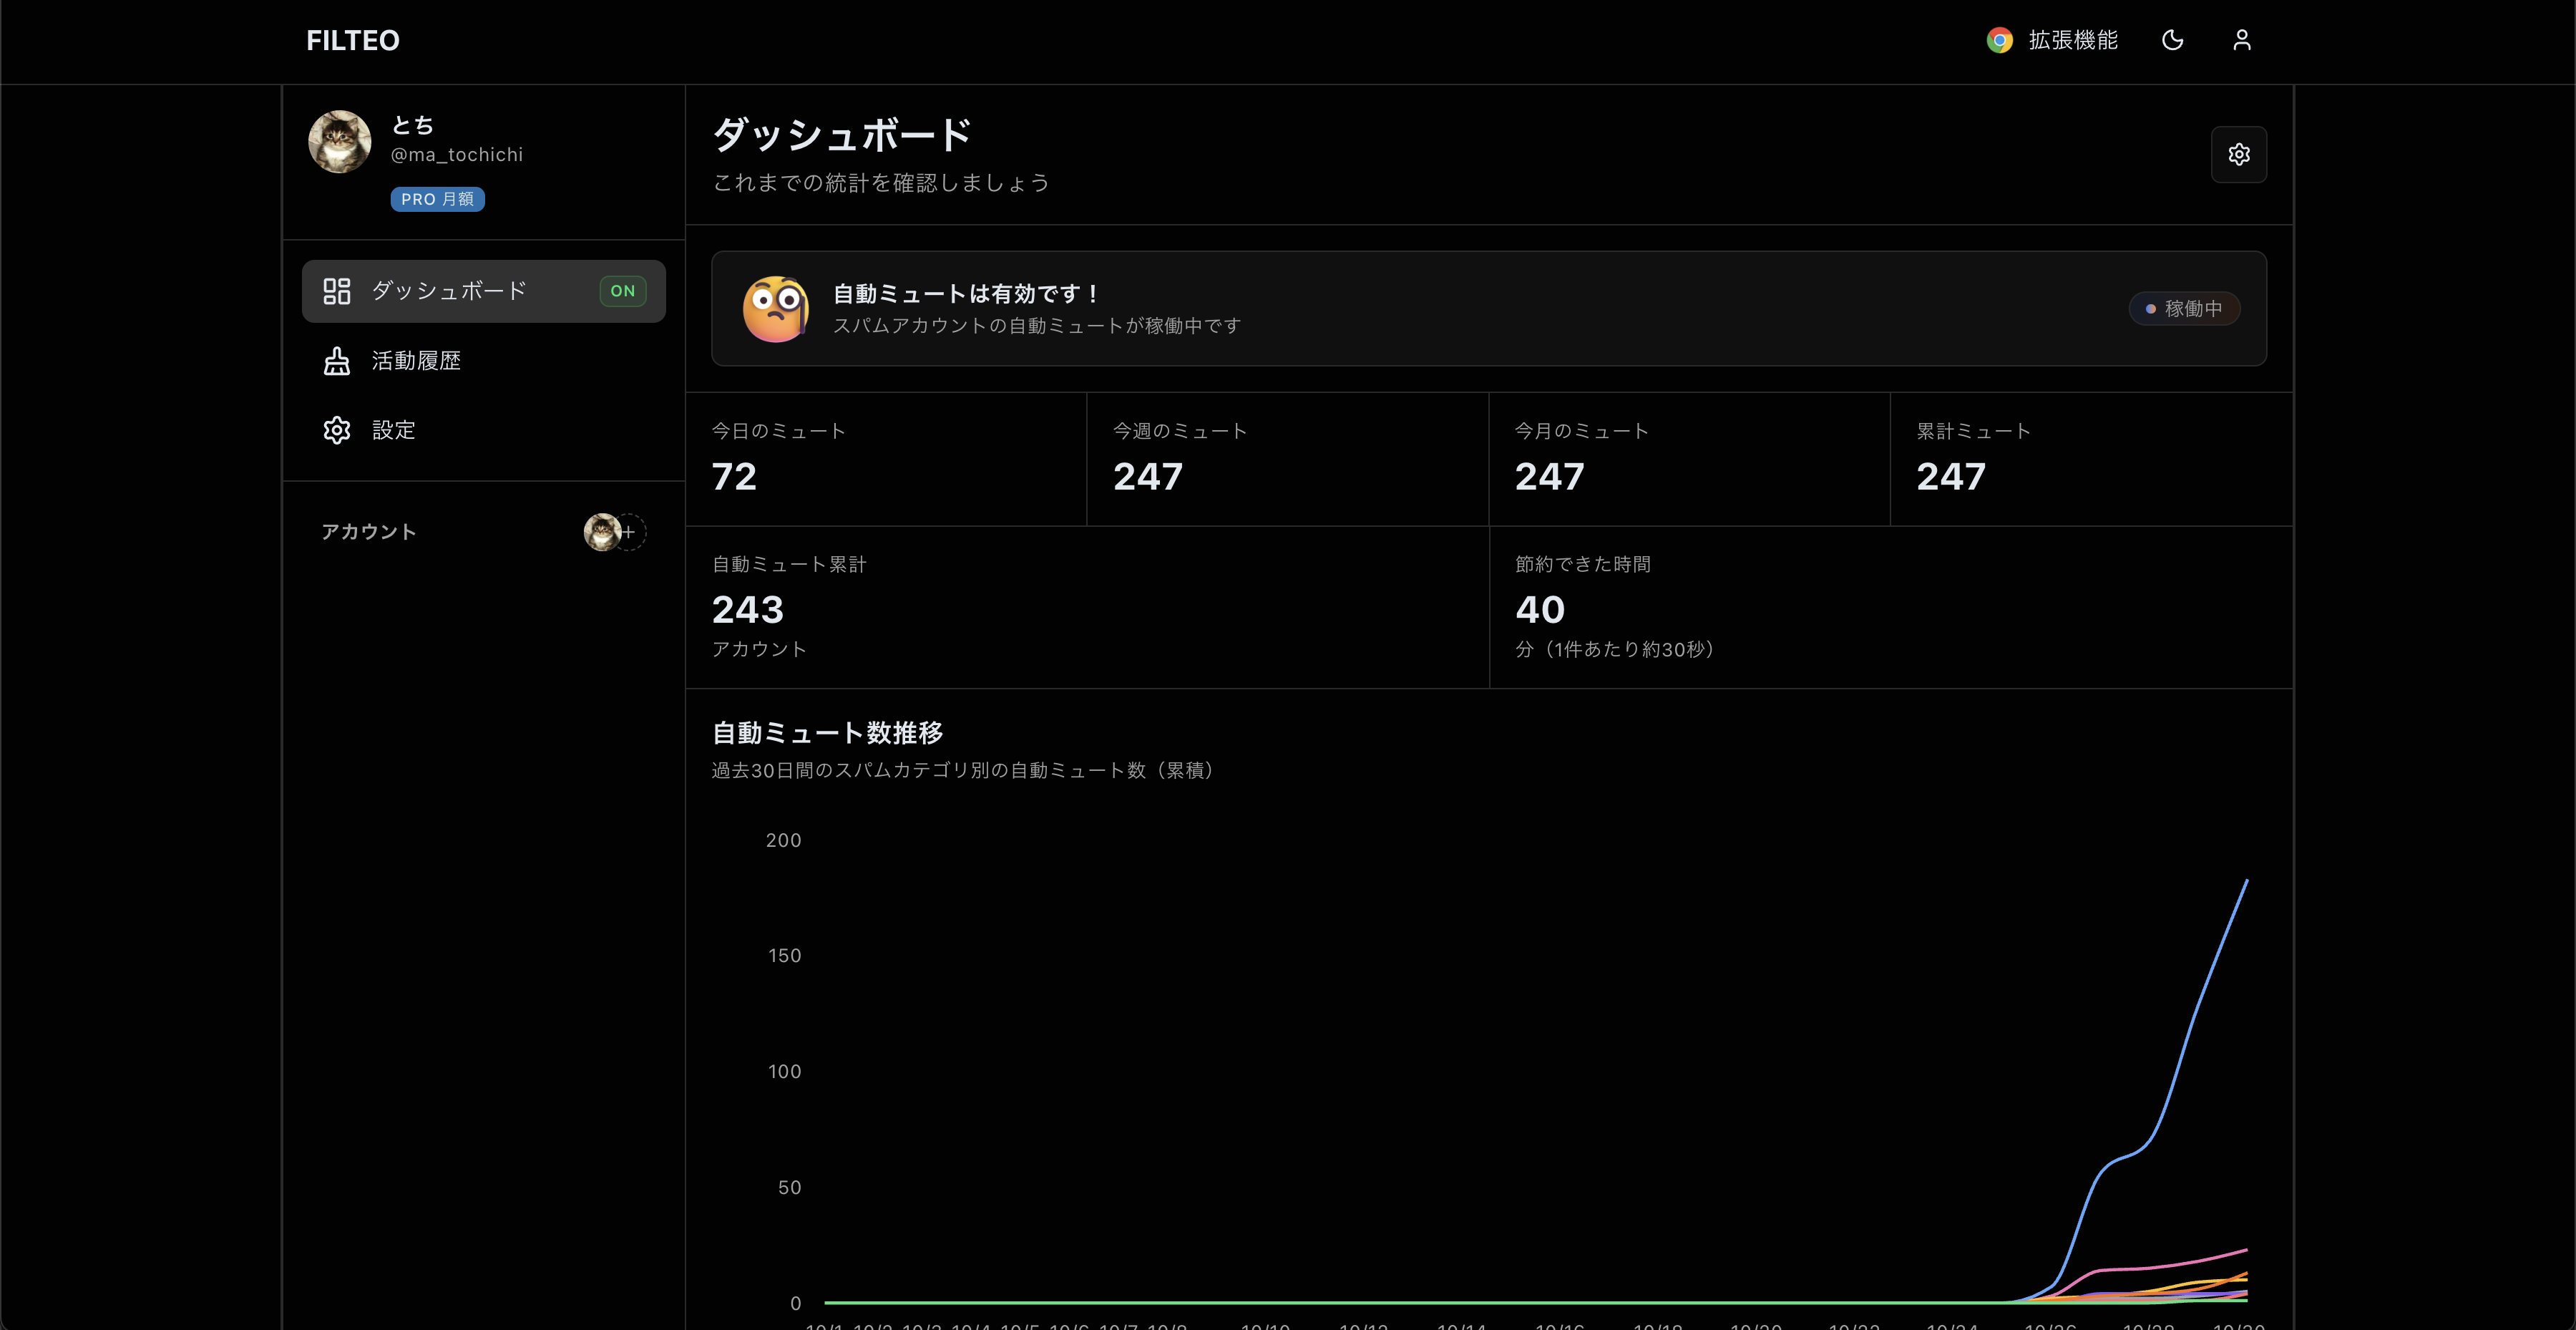Screen dimensions: 2576x1330
Task: Open the user profile icon in the header
Action: [2242, 40]
